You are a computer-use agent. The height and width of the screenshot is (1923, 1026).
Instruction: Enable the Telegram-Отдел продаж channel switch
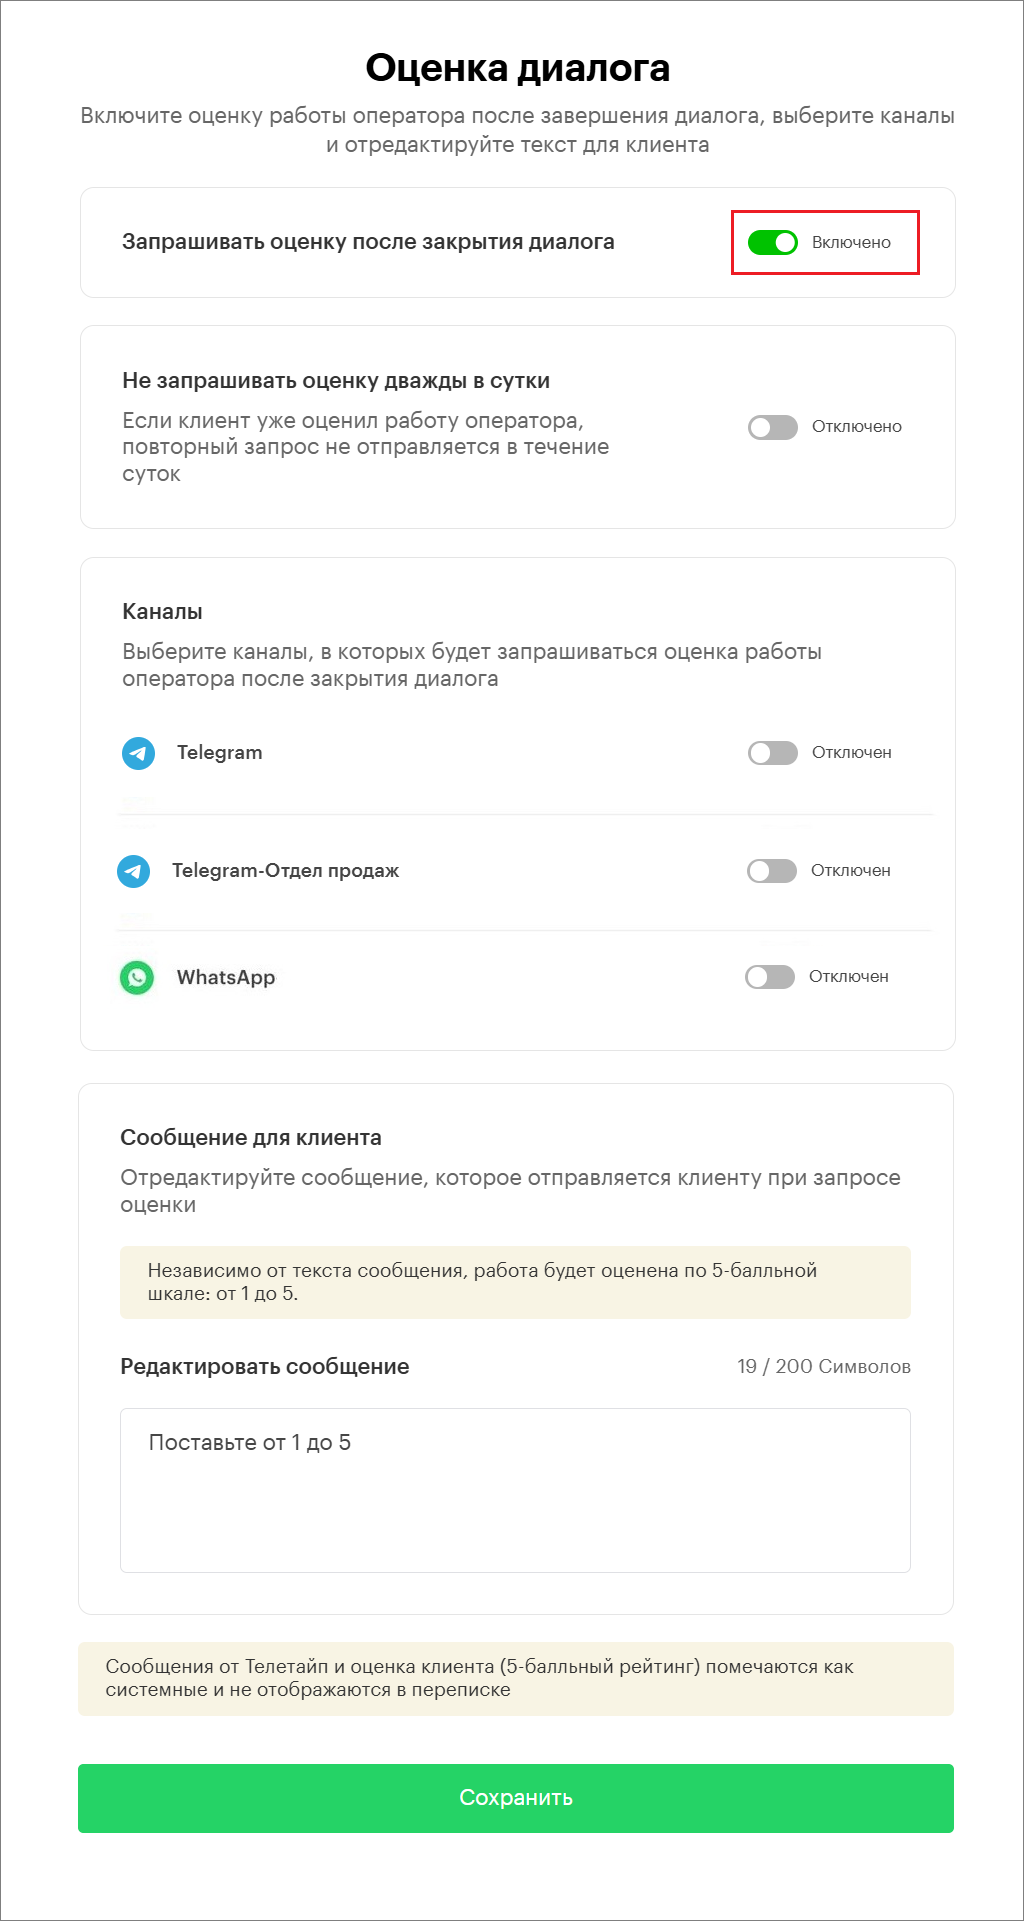[771, 871]
